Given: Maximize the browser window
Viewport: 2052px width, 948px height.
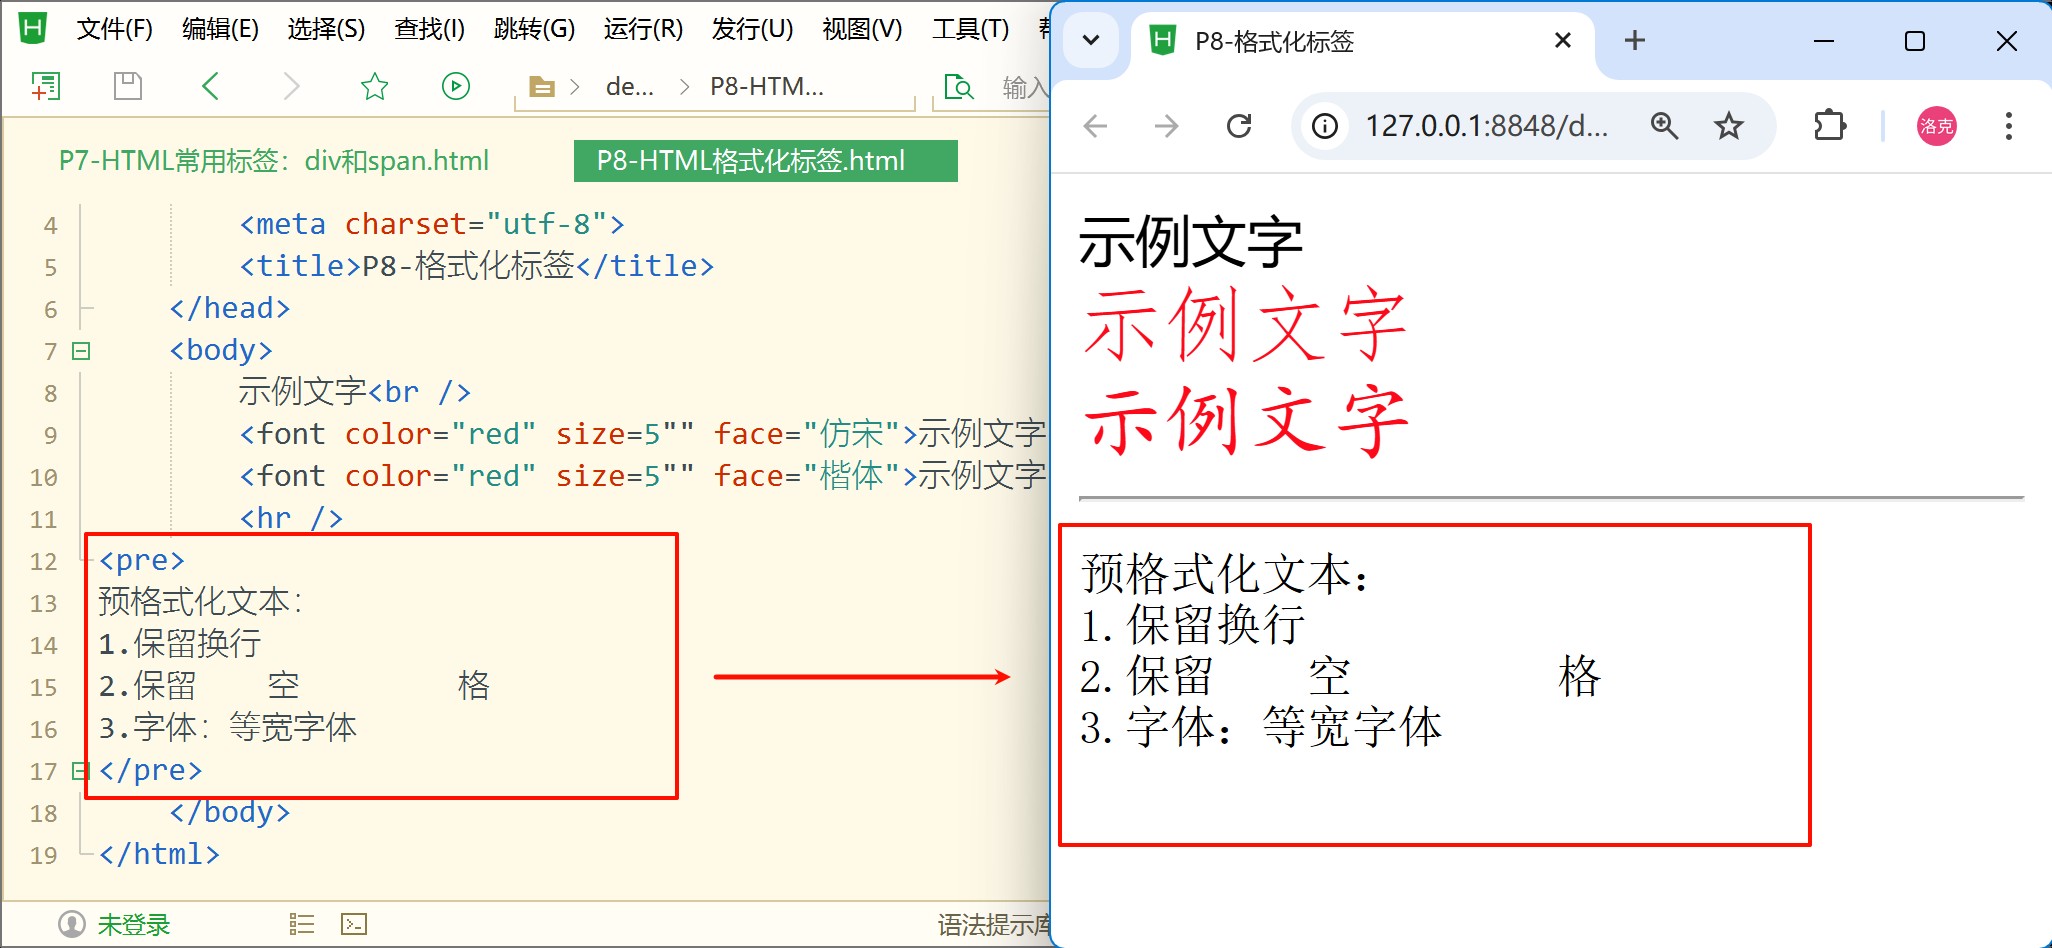Looking at the screenshot, I should pos(1915,41).
